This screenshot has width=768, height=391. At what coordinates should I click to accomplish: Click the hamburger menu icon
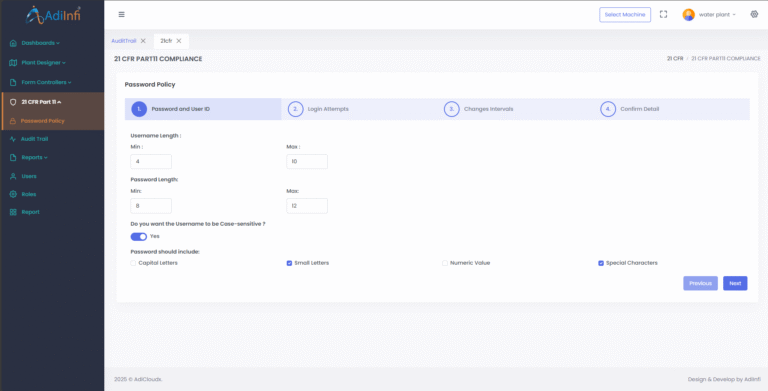(121, 14)
